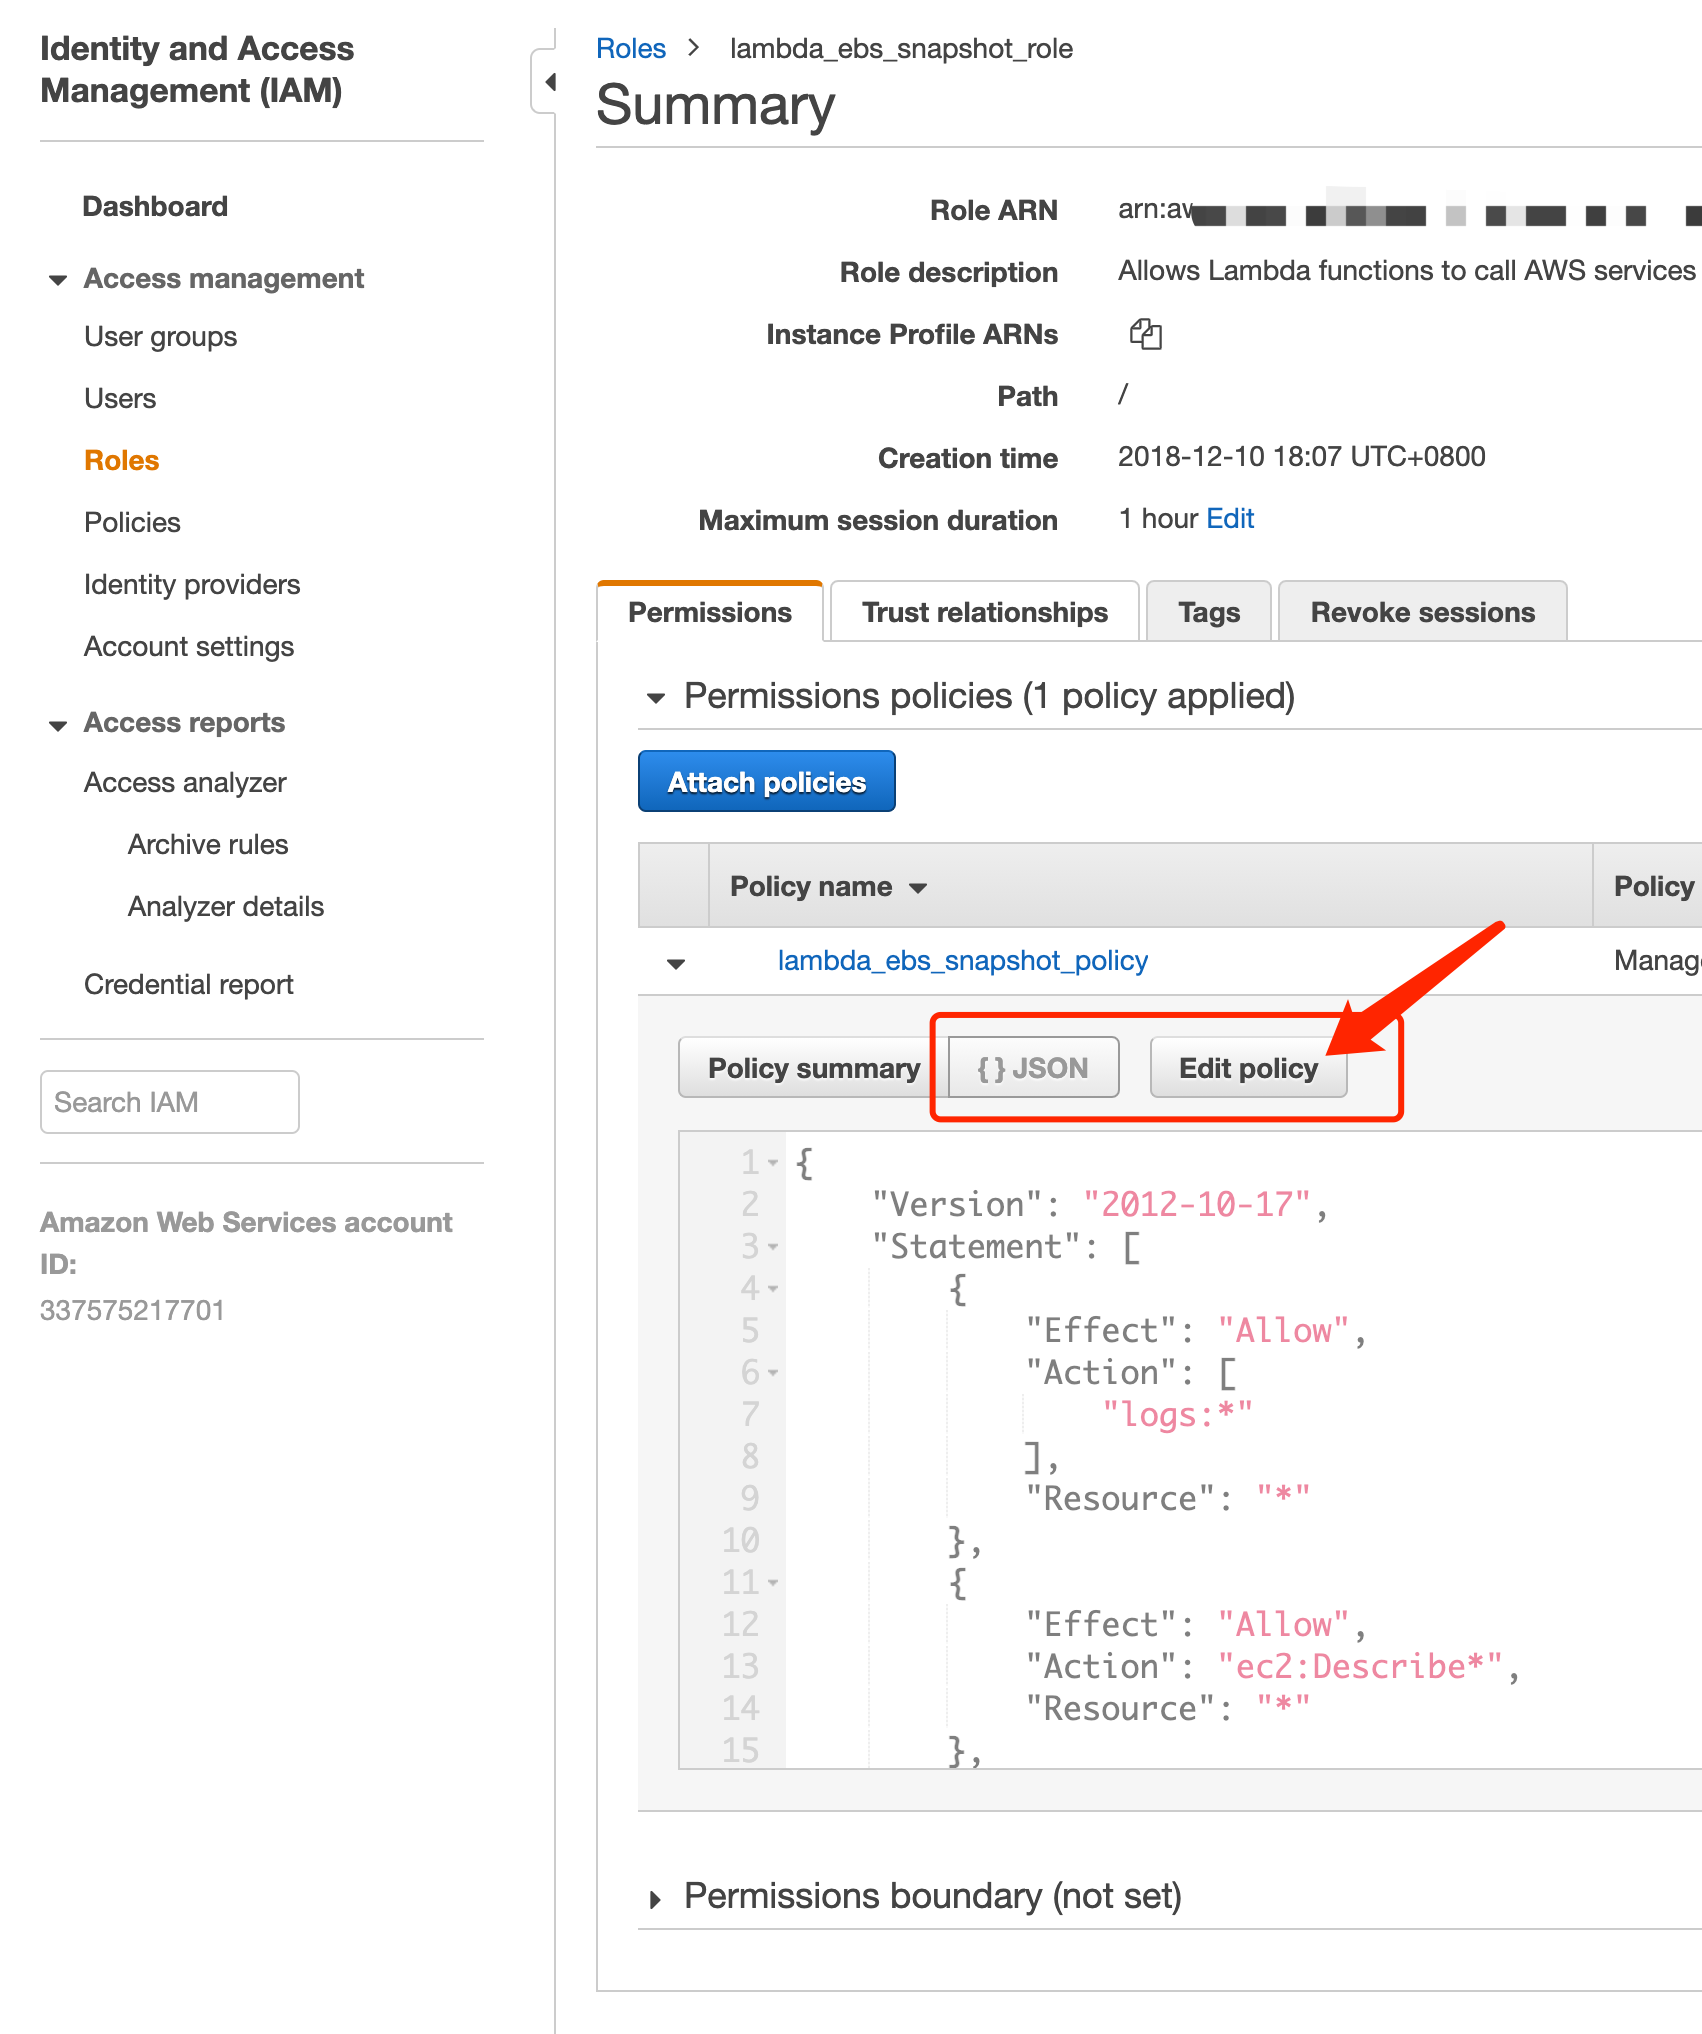Click the "logs:*" action value

click(x=1177, y=1415)
